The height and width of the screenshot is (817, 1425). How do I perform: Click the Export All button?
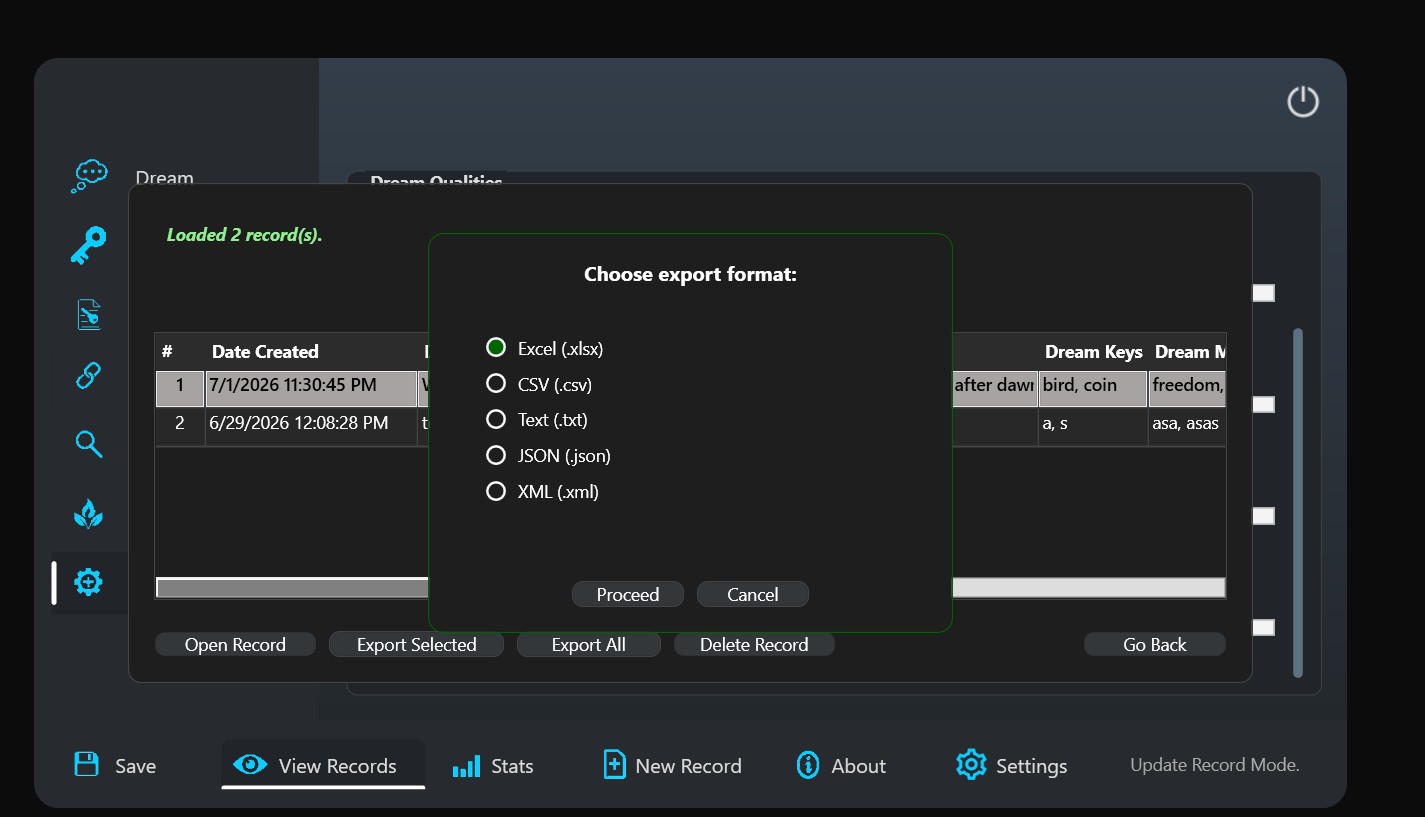[589, 645]
